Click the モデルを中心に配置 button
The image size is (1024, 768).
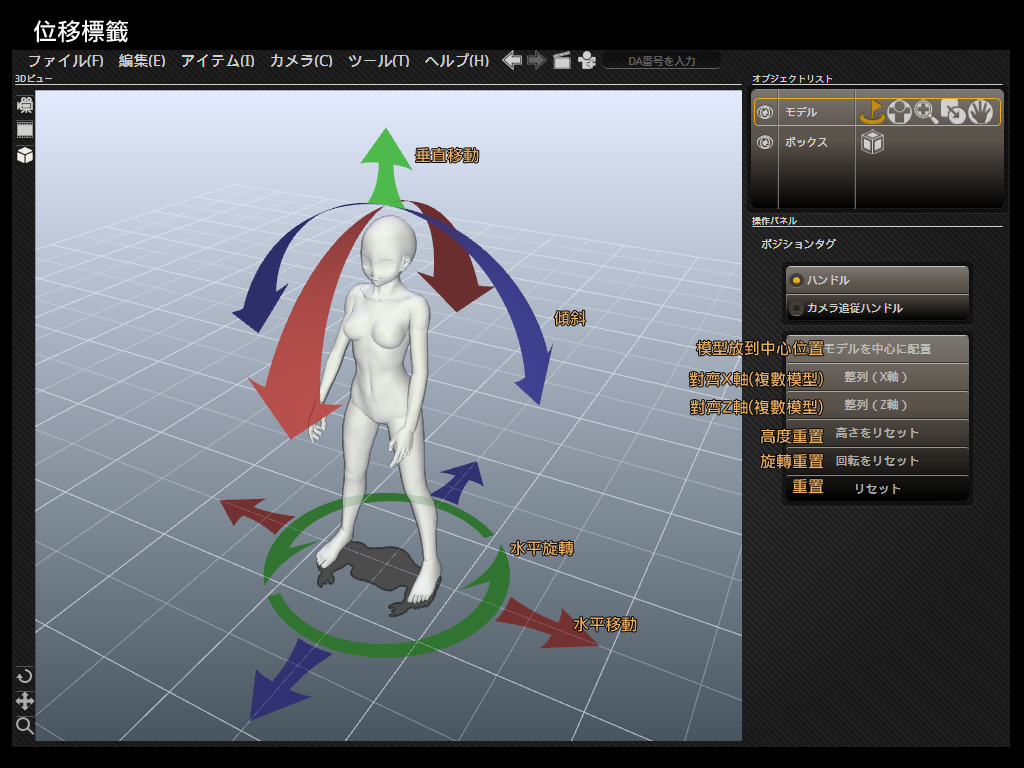(x=877, y=349)
